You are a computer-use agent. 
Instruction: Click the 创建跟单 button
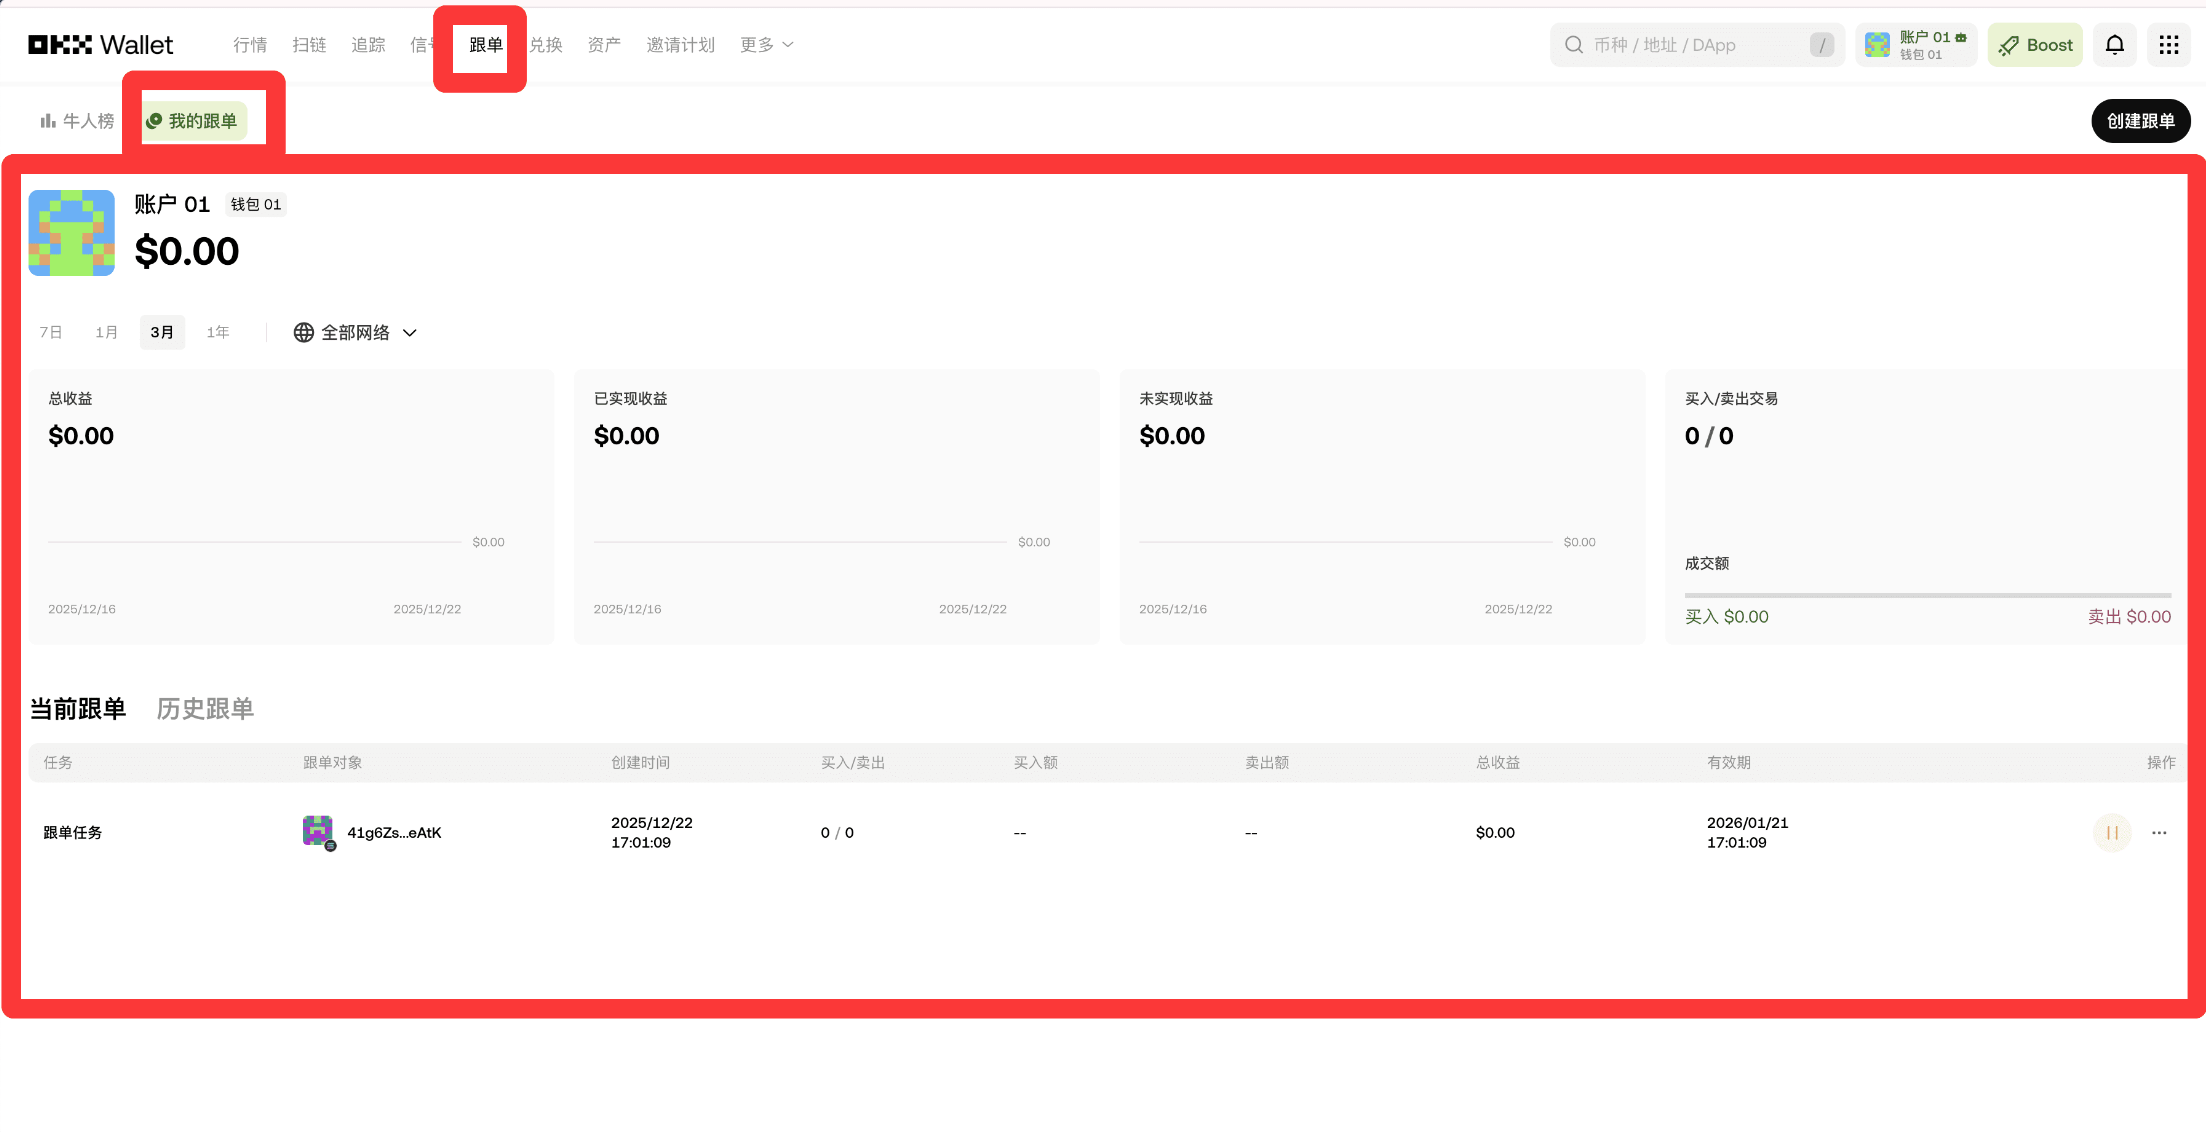[2140, 121]
